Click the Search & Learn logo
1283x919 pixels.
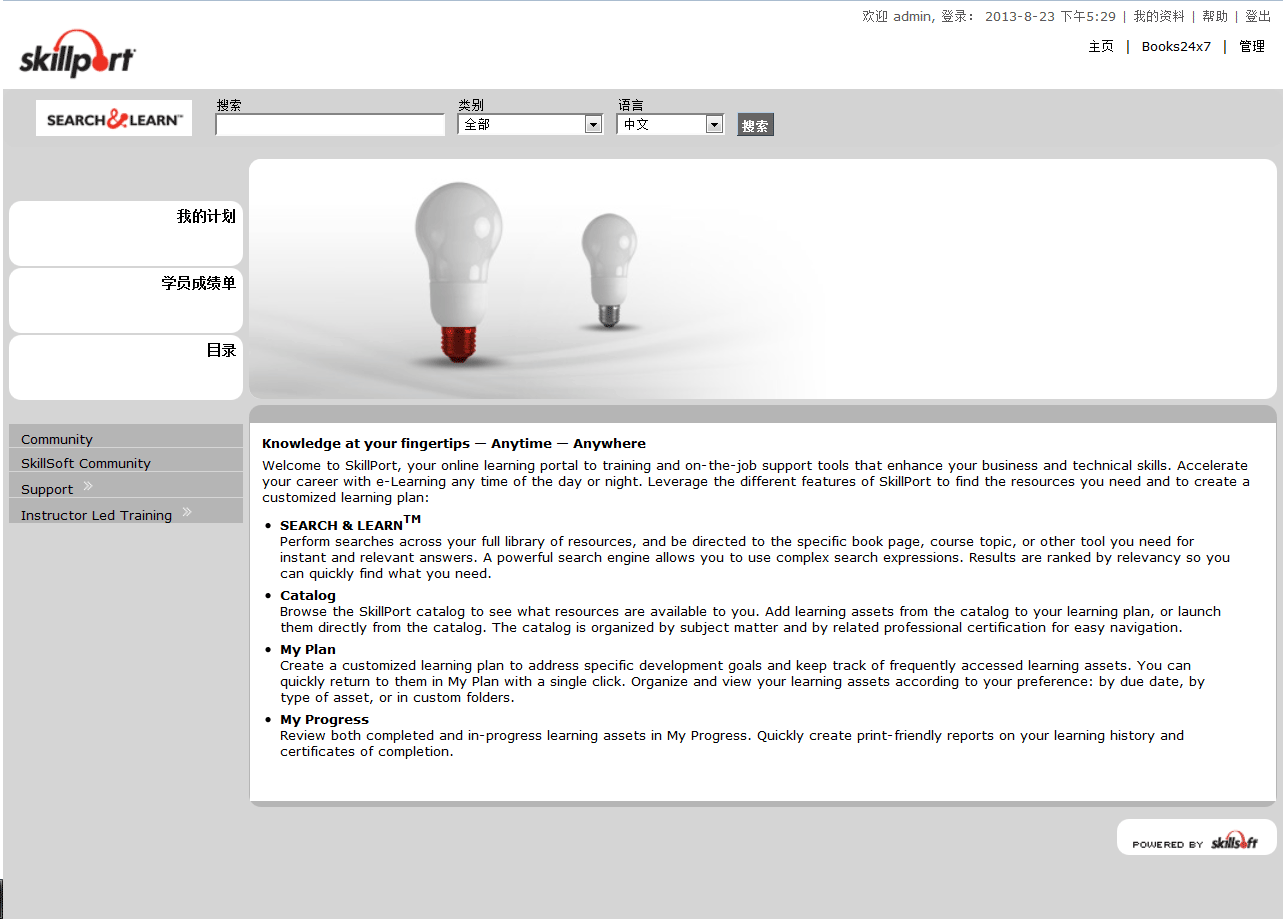(114, 119)
